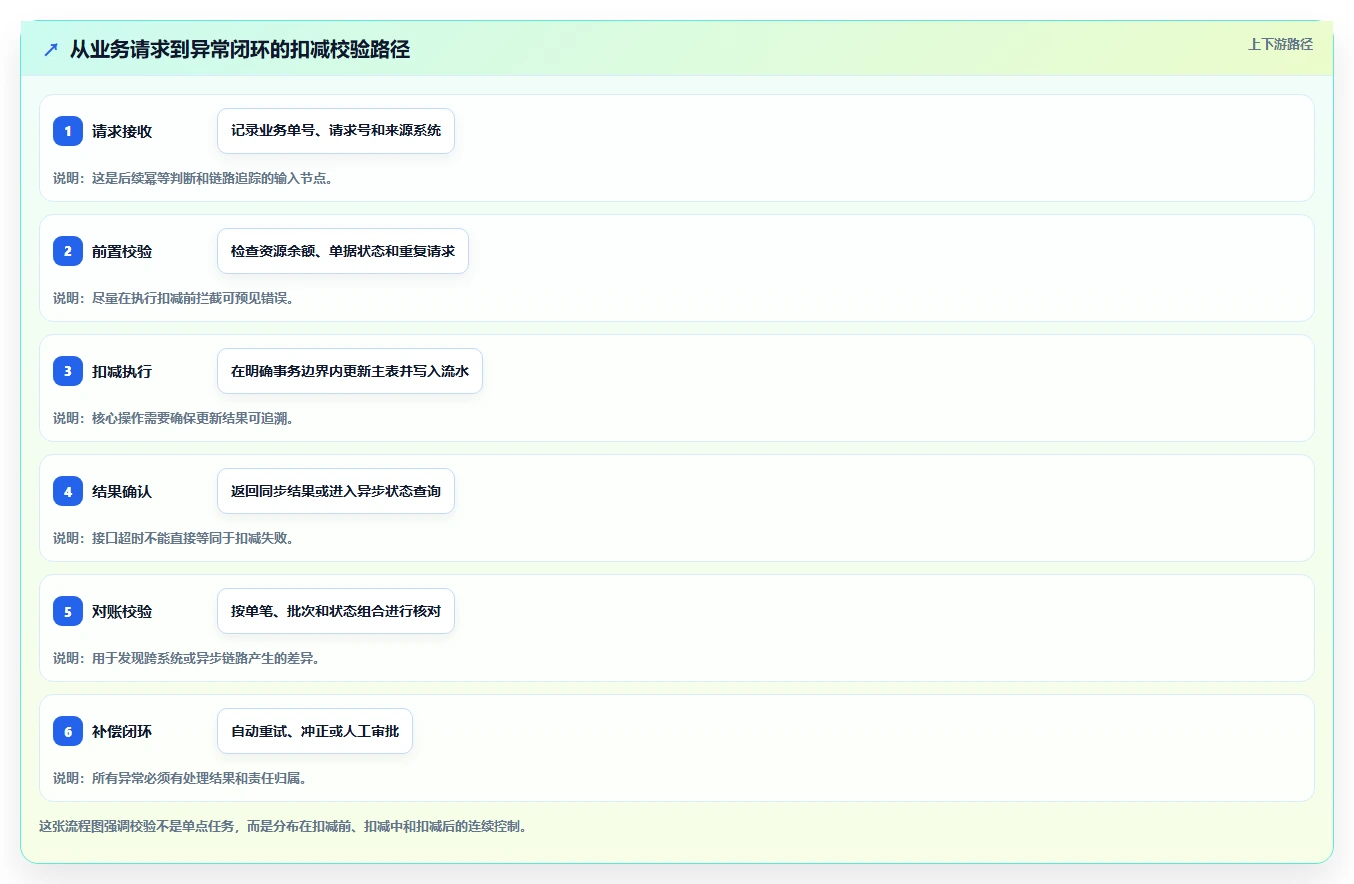Click the 返回同步结果或进入异步状态查询 box
The image size is (1354, 884).
336,491
